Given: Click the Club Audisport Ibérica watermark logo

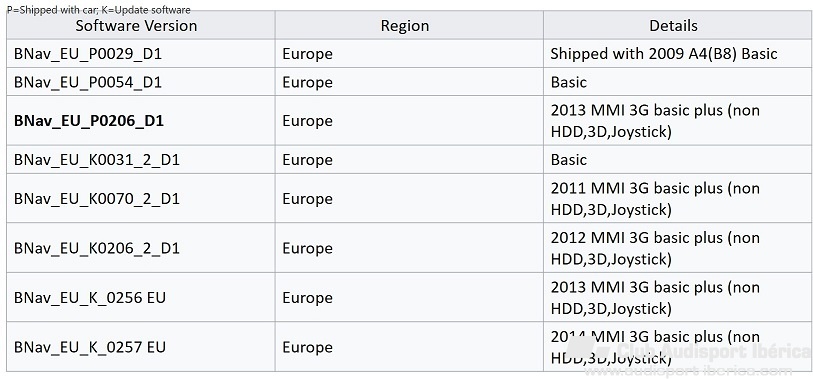Looking at the screenshot, I should click(689, 355).
